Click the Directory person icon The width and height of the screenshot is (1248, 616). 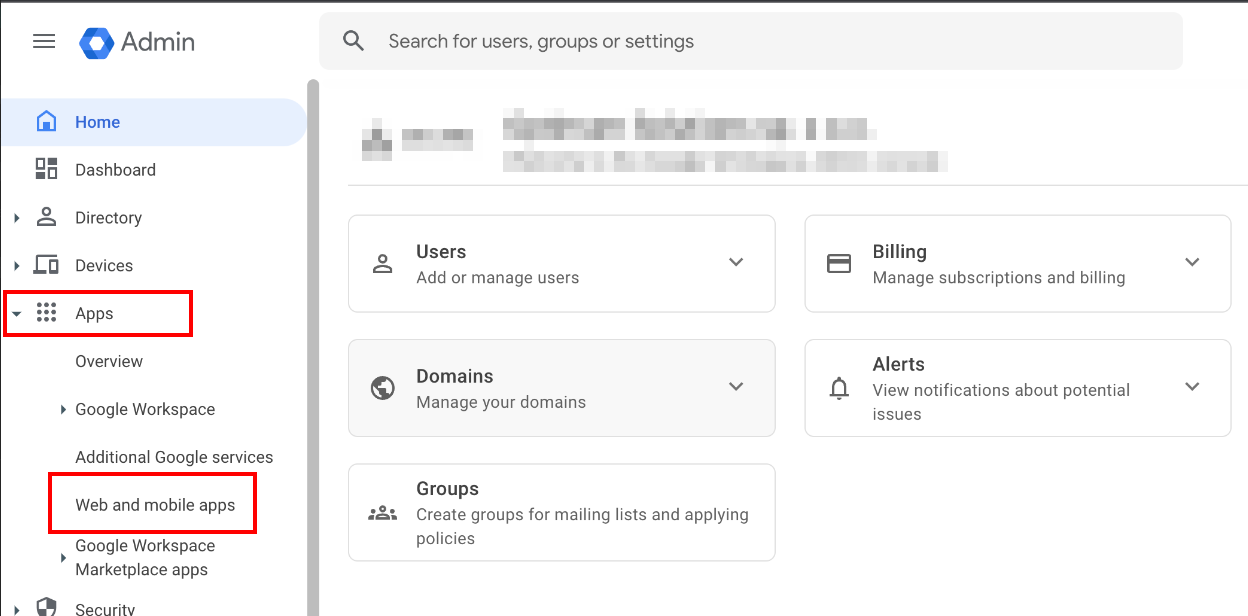click(46, 217)
